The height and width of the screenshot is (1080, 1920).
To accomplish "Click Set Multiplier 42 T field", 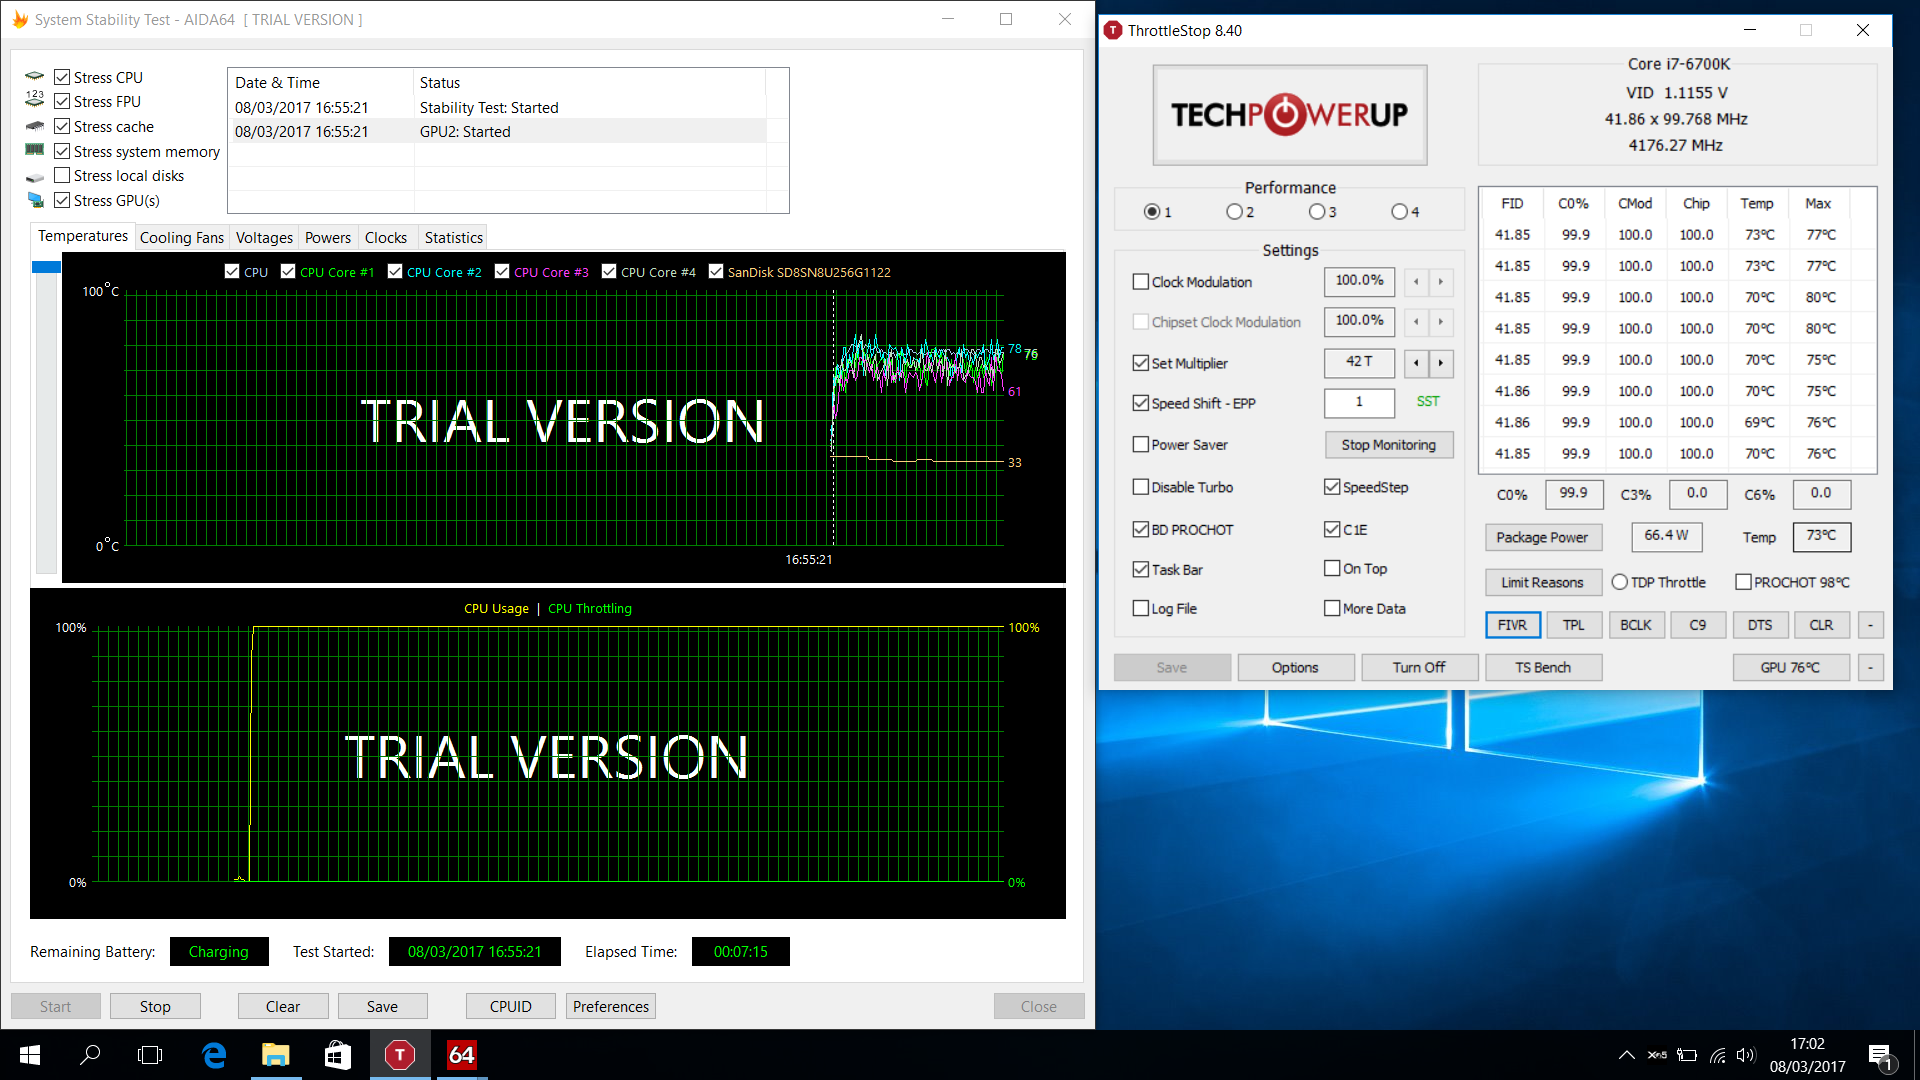I will [x=1359, y=362].
